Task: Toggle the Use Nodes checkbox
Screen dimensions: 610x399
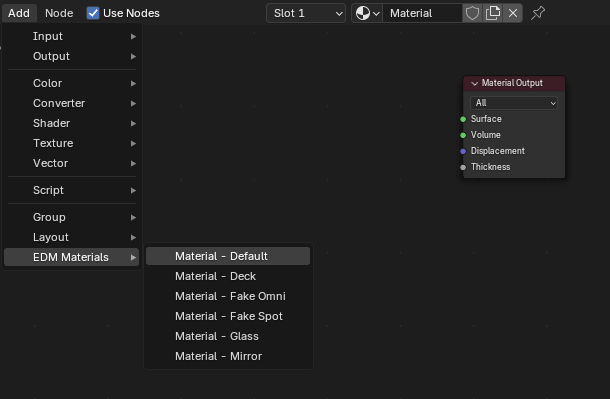Action: pos(93,13)
